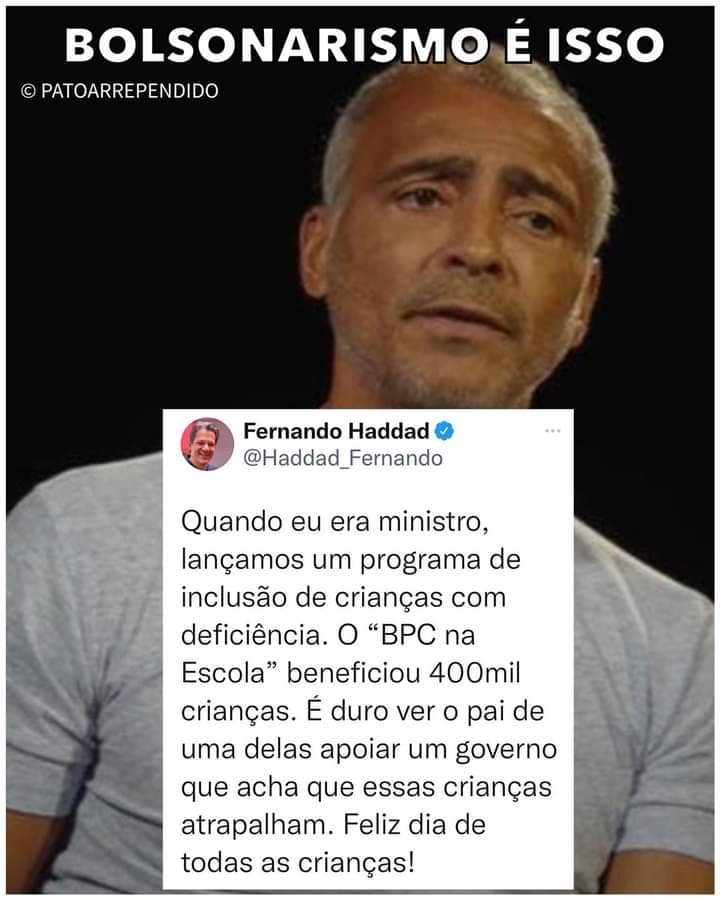Click the "400mil" figure in the tweet
Screen dimensions: 720x900
(474, 673)
